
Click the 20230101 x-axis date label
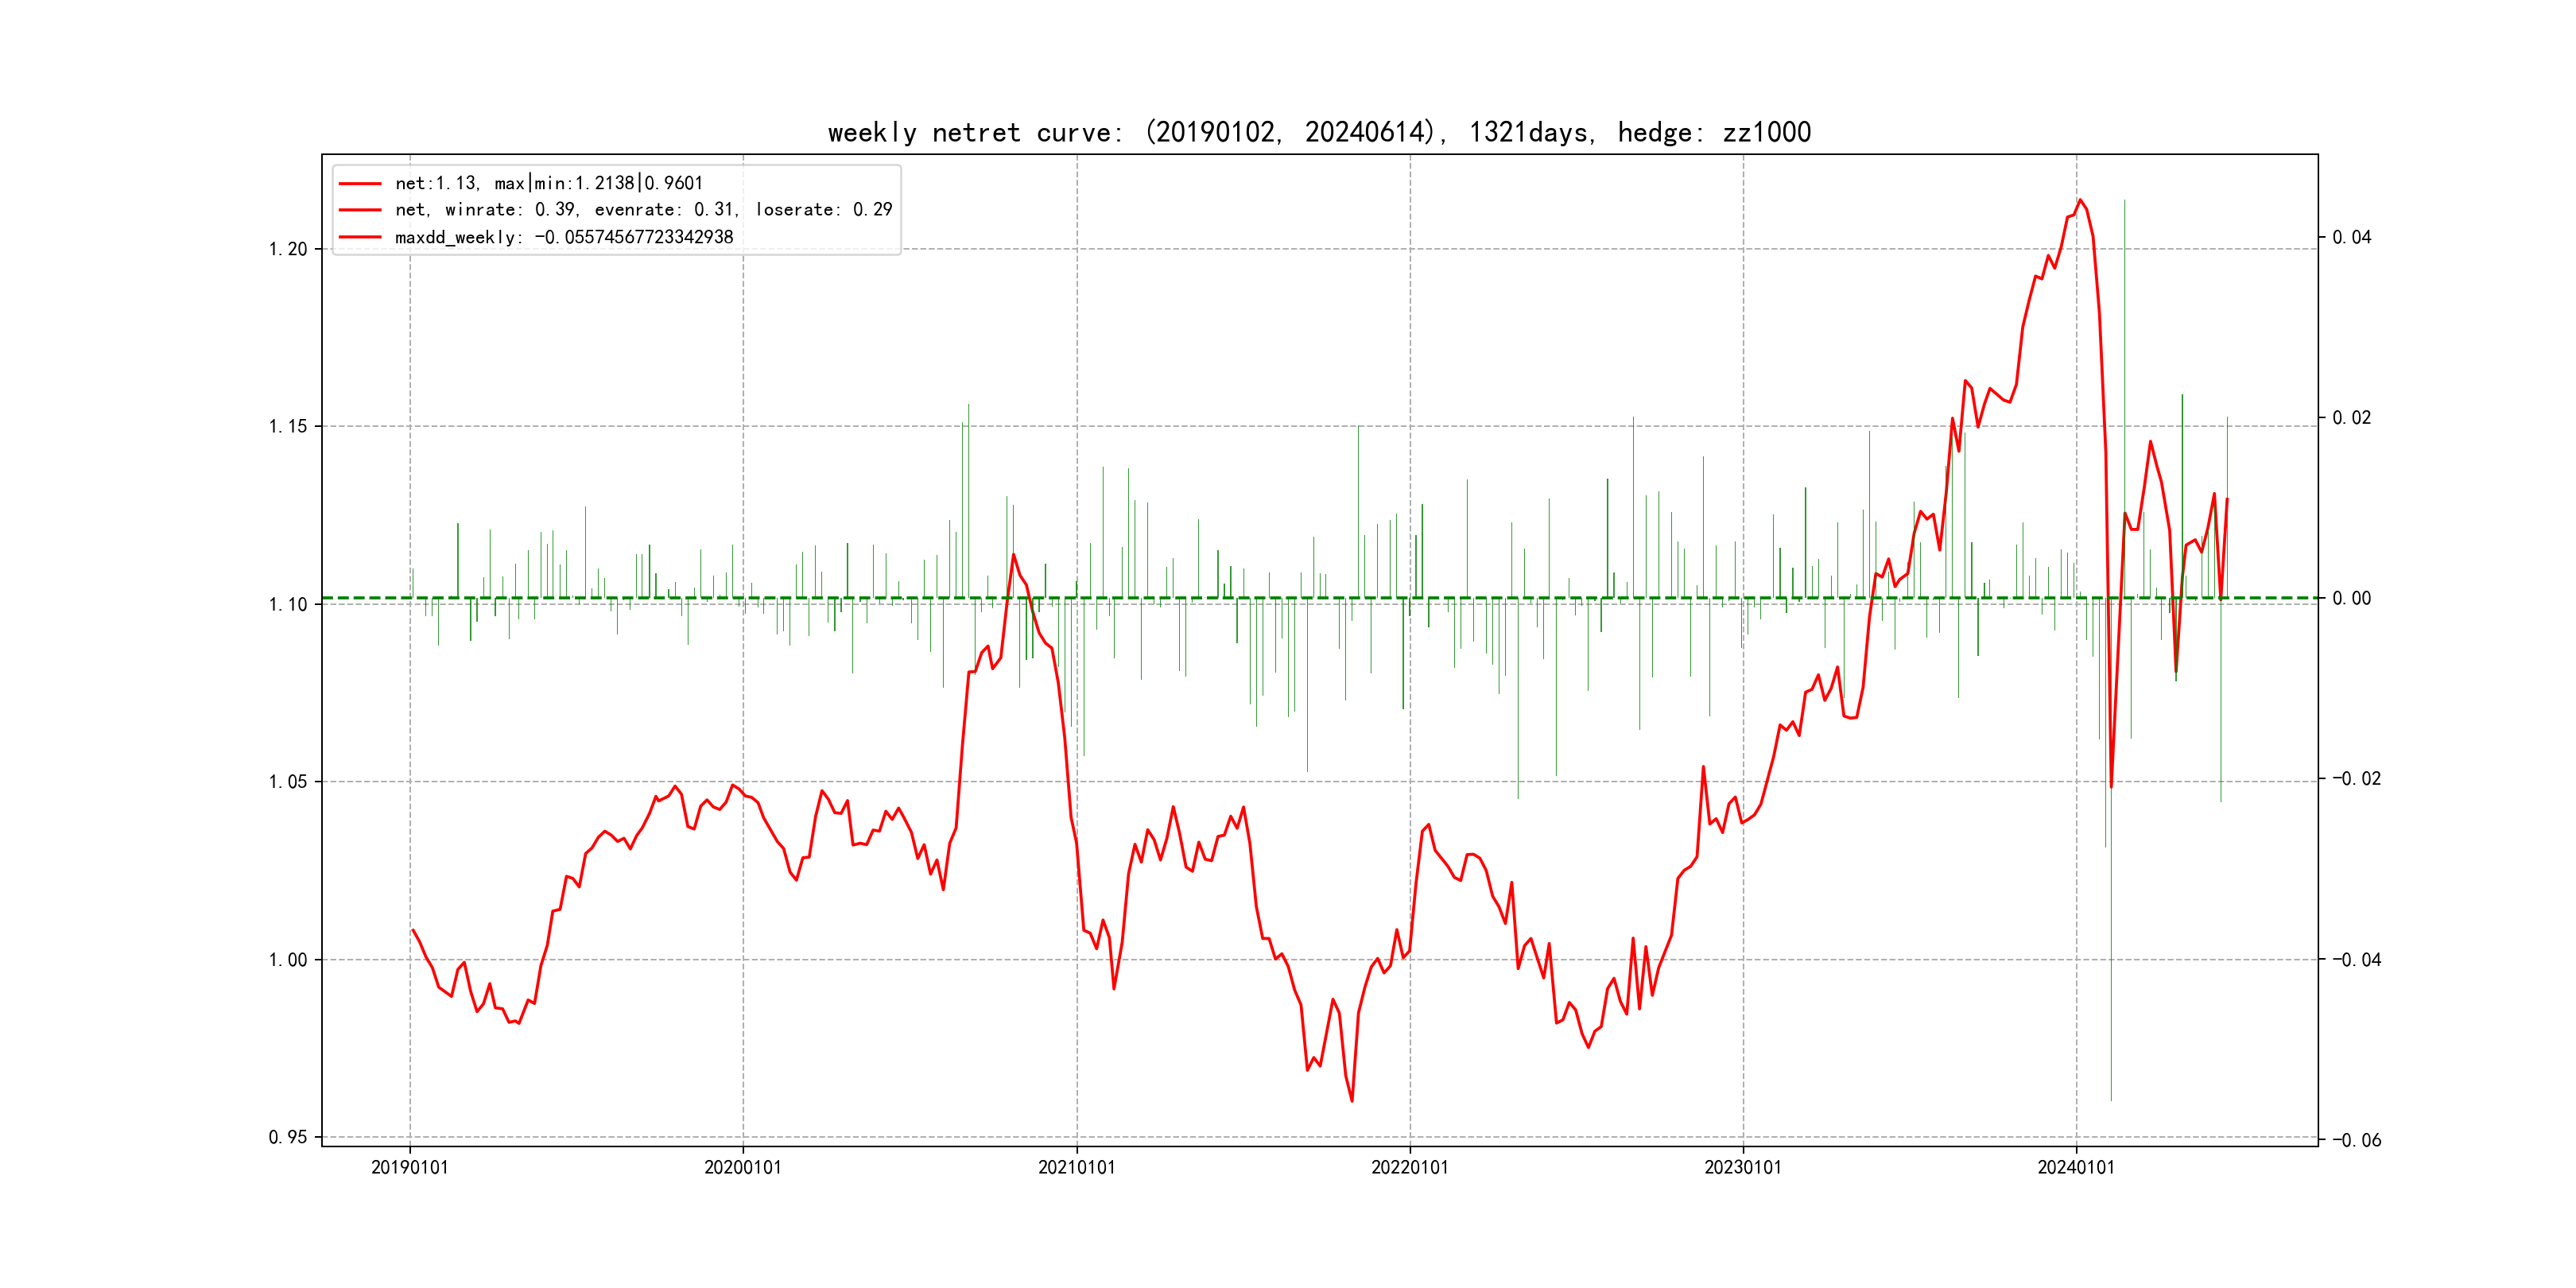(x=1743, y=1168)
